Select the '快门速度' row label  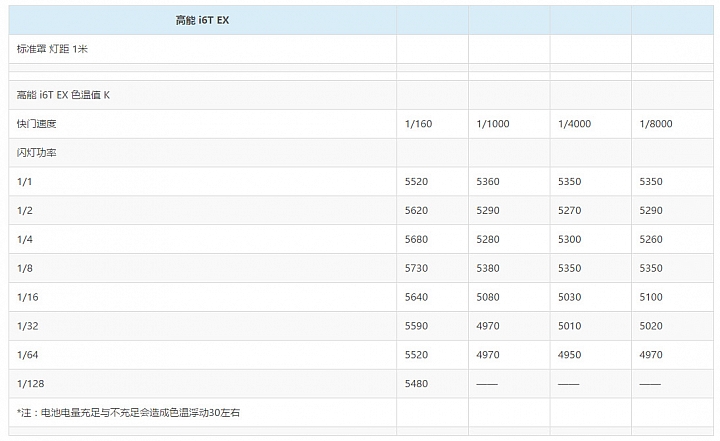[36, 124]
